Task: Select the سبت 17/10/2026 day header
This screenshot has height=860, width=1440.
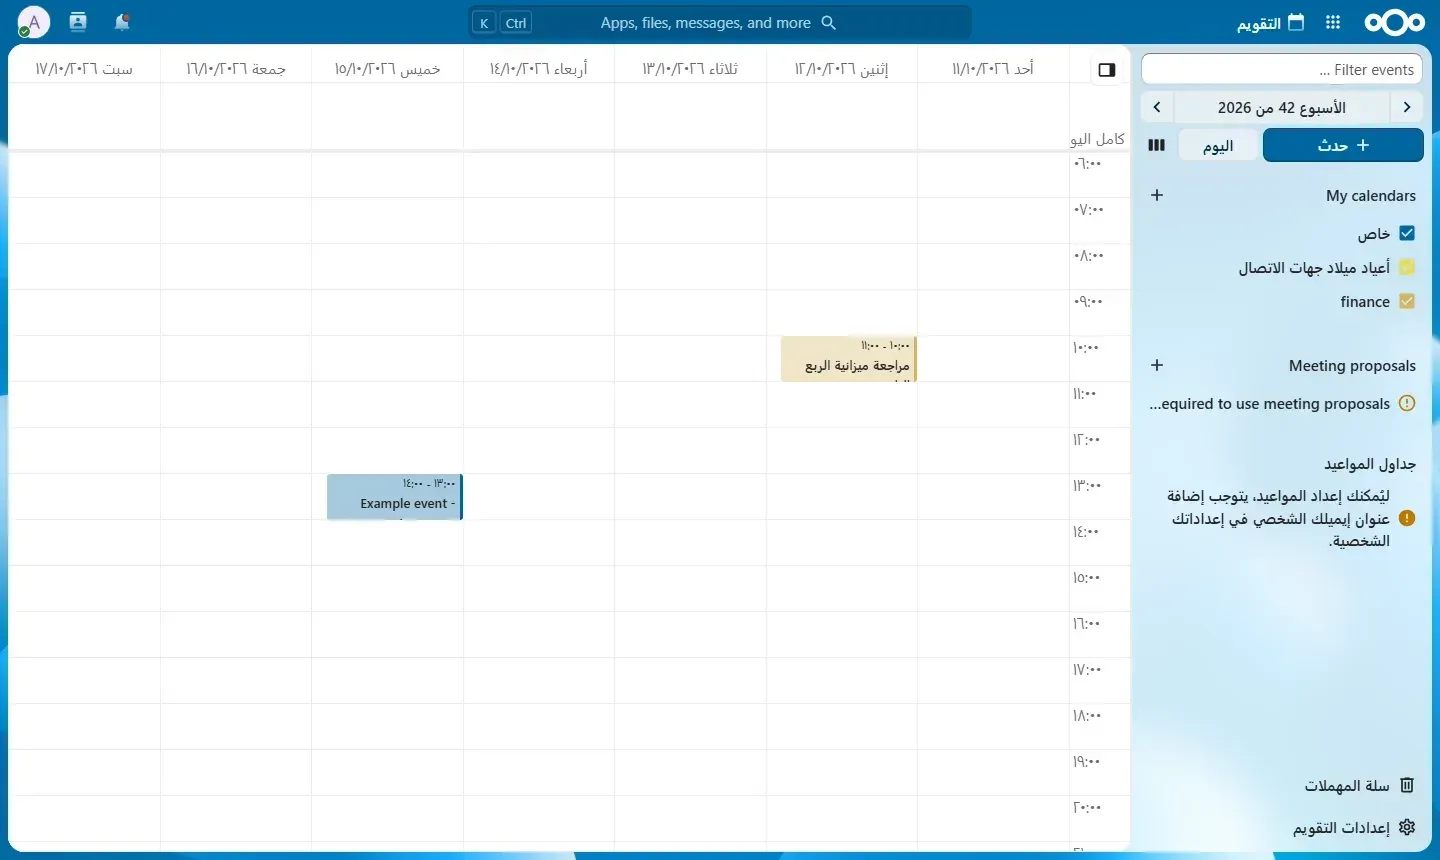Action: (x=84, y=69)
